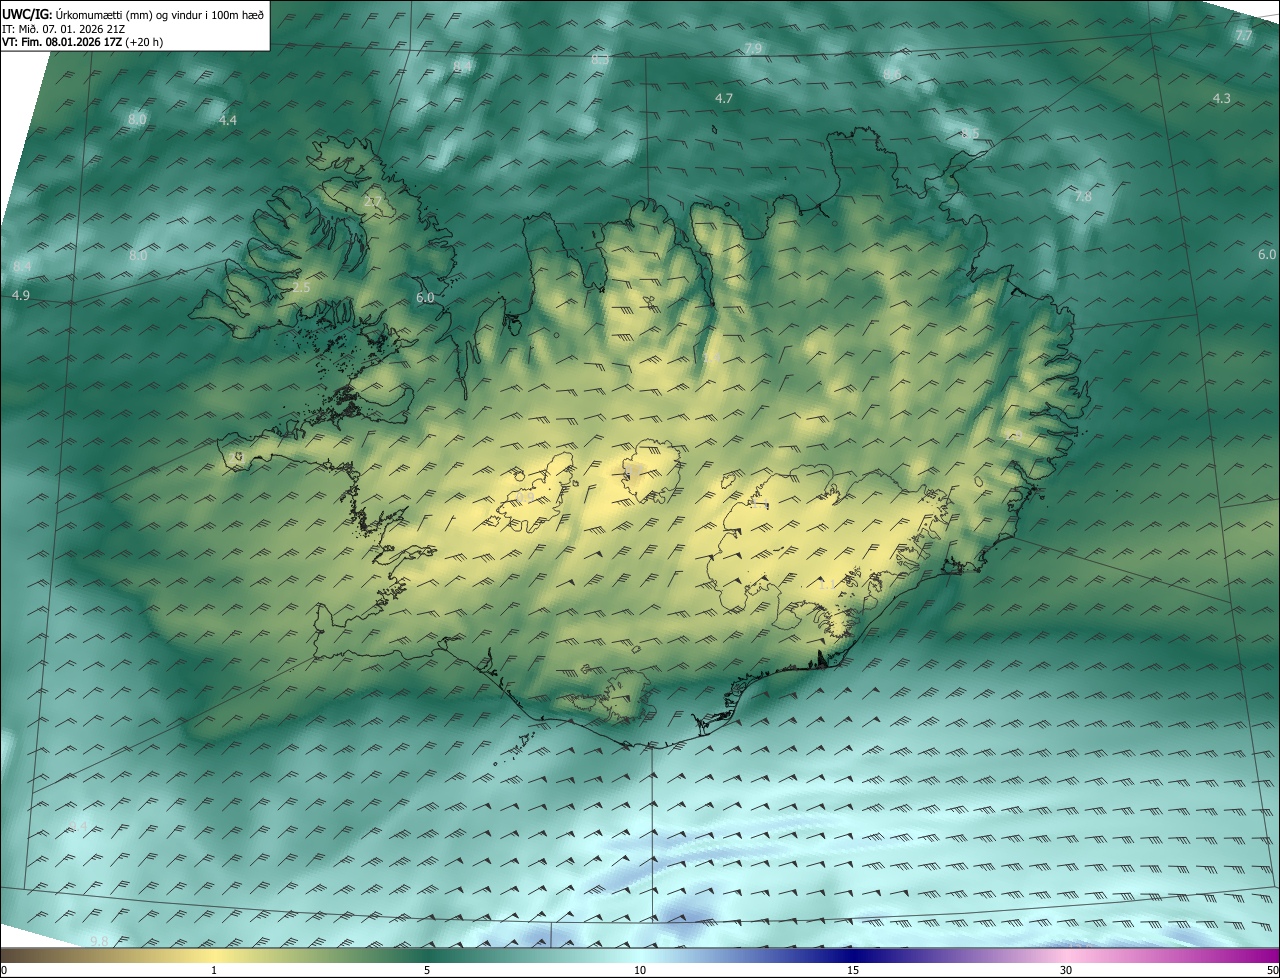This screenshot has width=1280, height=978.
Task: Click the 7.7 value label on the map
Action: pyautogui.click(x=1243, y=35)
